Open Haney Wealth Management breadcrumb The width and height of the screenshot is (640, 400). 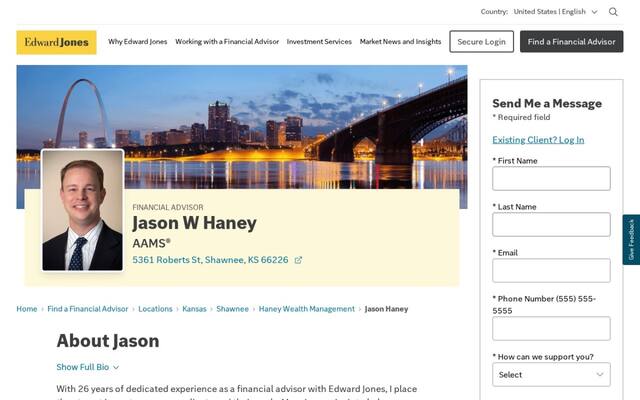(307, 309)
